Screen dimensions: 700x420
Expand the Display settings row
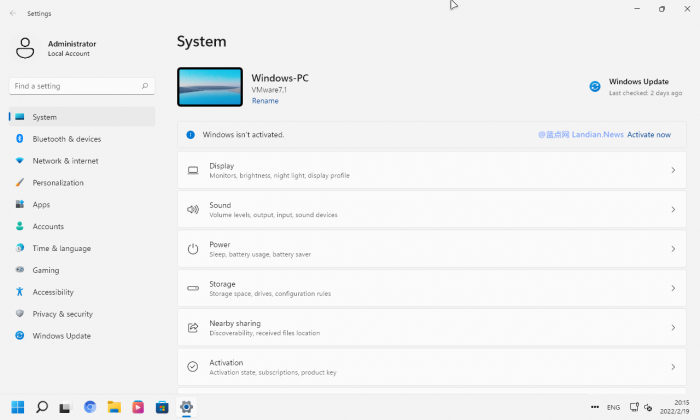(x=431, y=170)
